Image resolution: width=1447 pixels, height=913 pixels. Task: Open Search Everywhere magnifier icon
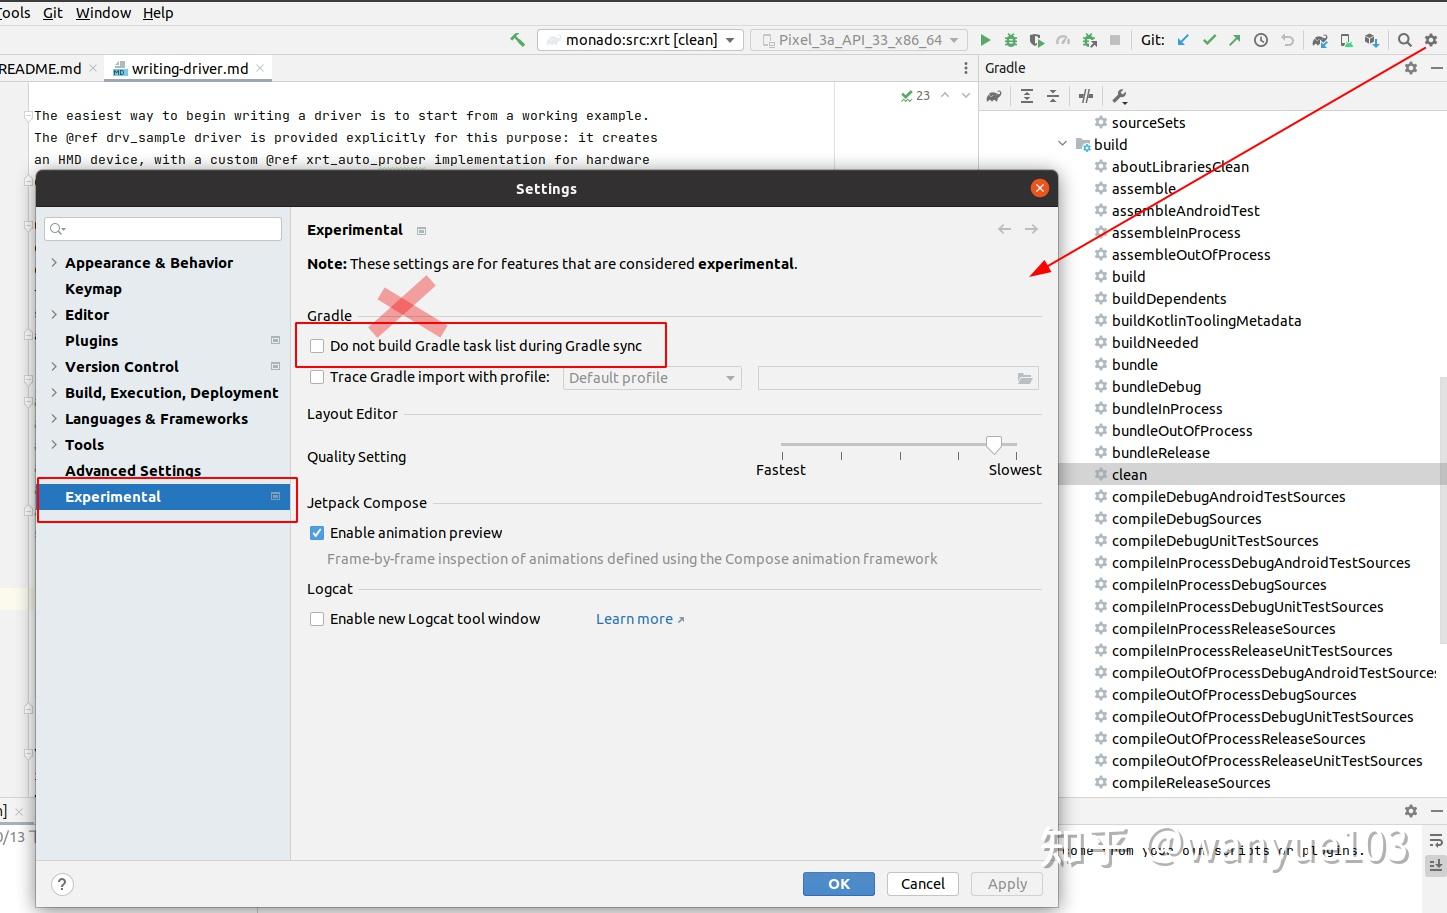(1405, 40)
